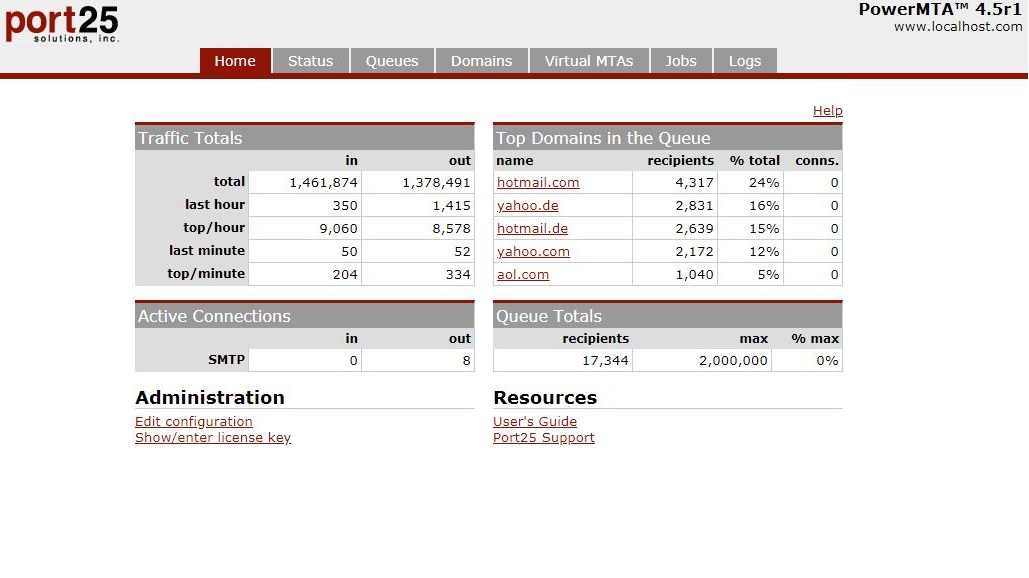Click Edit configuration link
1029x578 pixels.
tap(194, 421)
